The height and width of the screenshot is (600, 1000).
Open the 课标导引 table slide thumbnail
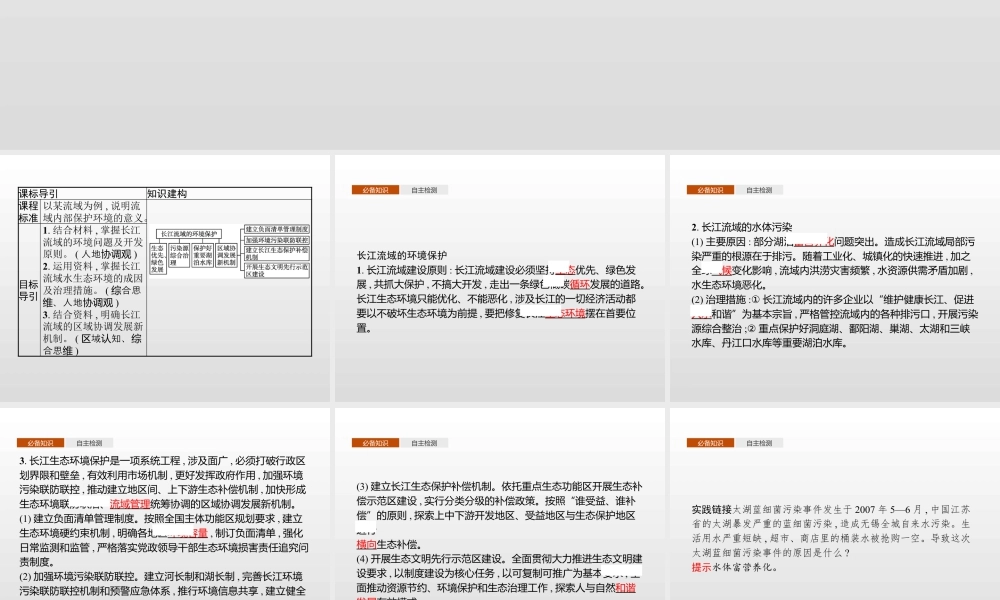165,278
